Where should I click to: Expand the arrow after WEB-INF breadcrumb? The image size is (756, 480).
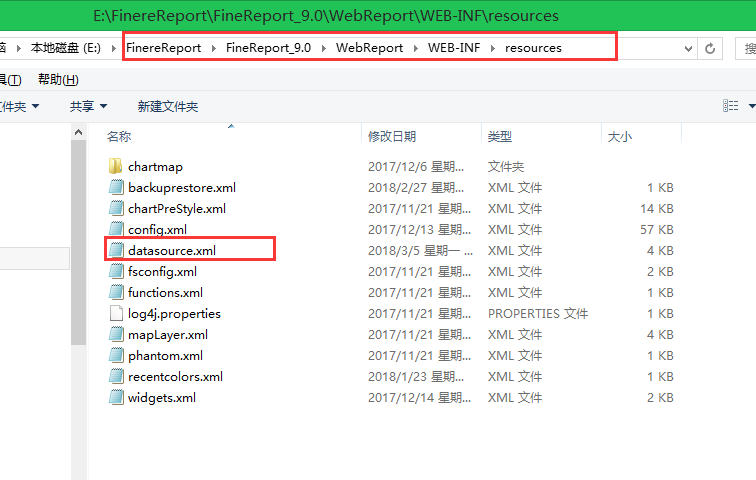coord(493,48)
